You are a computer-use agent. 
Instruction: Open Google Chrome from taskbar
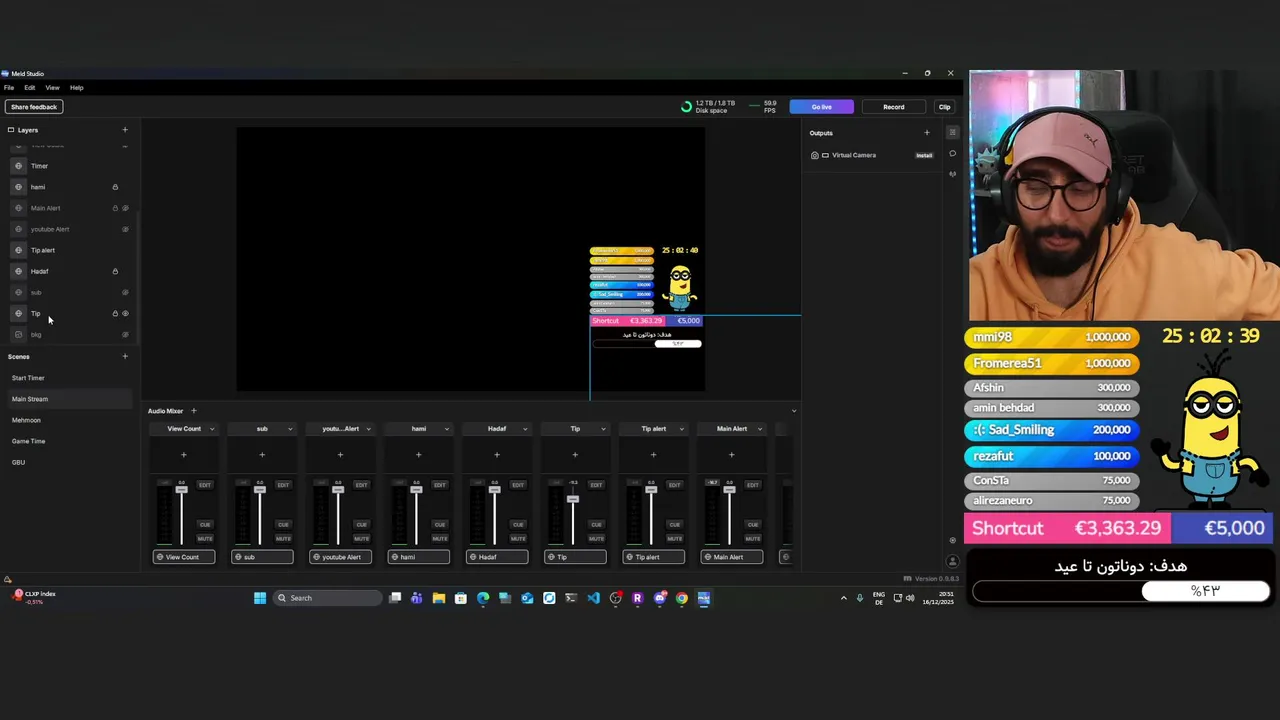point(682,598)
